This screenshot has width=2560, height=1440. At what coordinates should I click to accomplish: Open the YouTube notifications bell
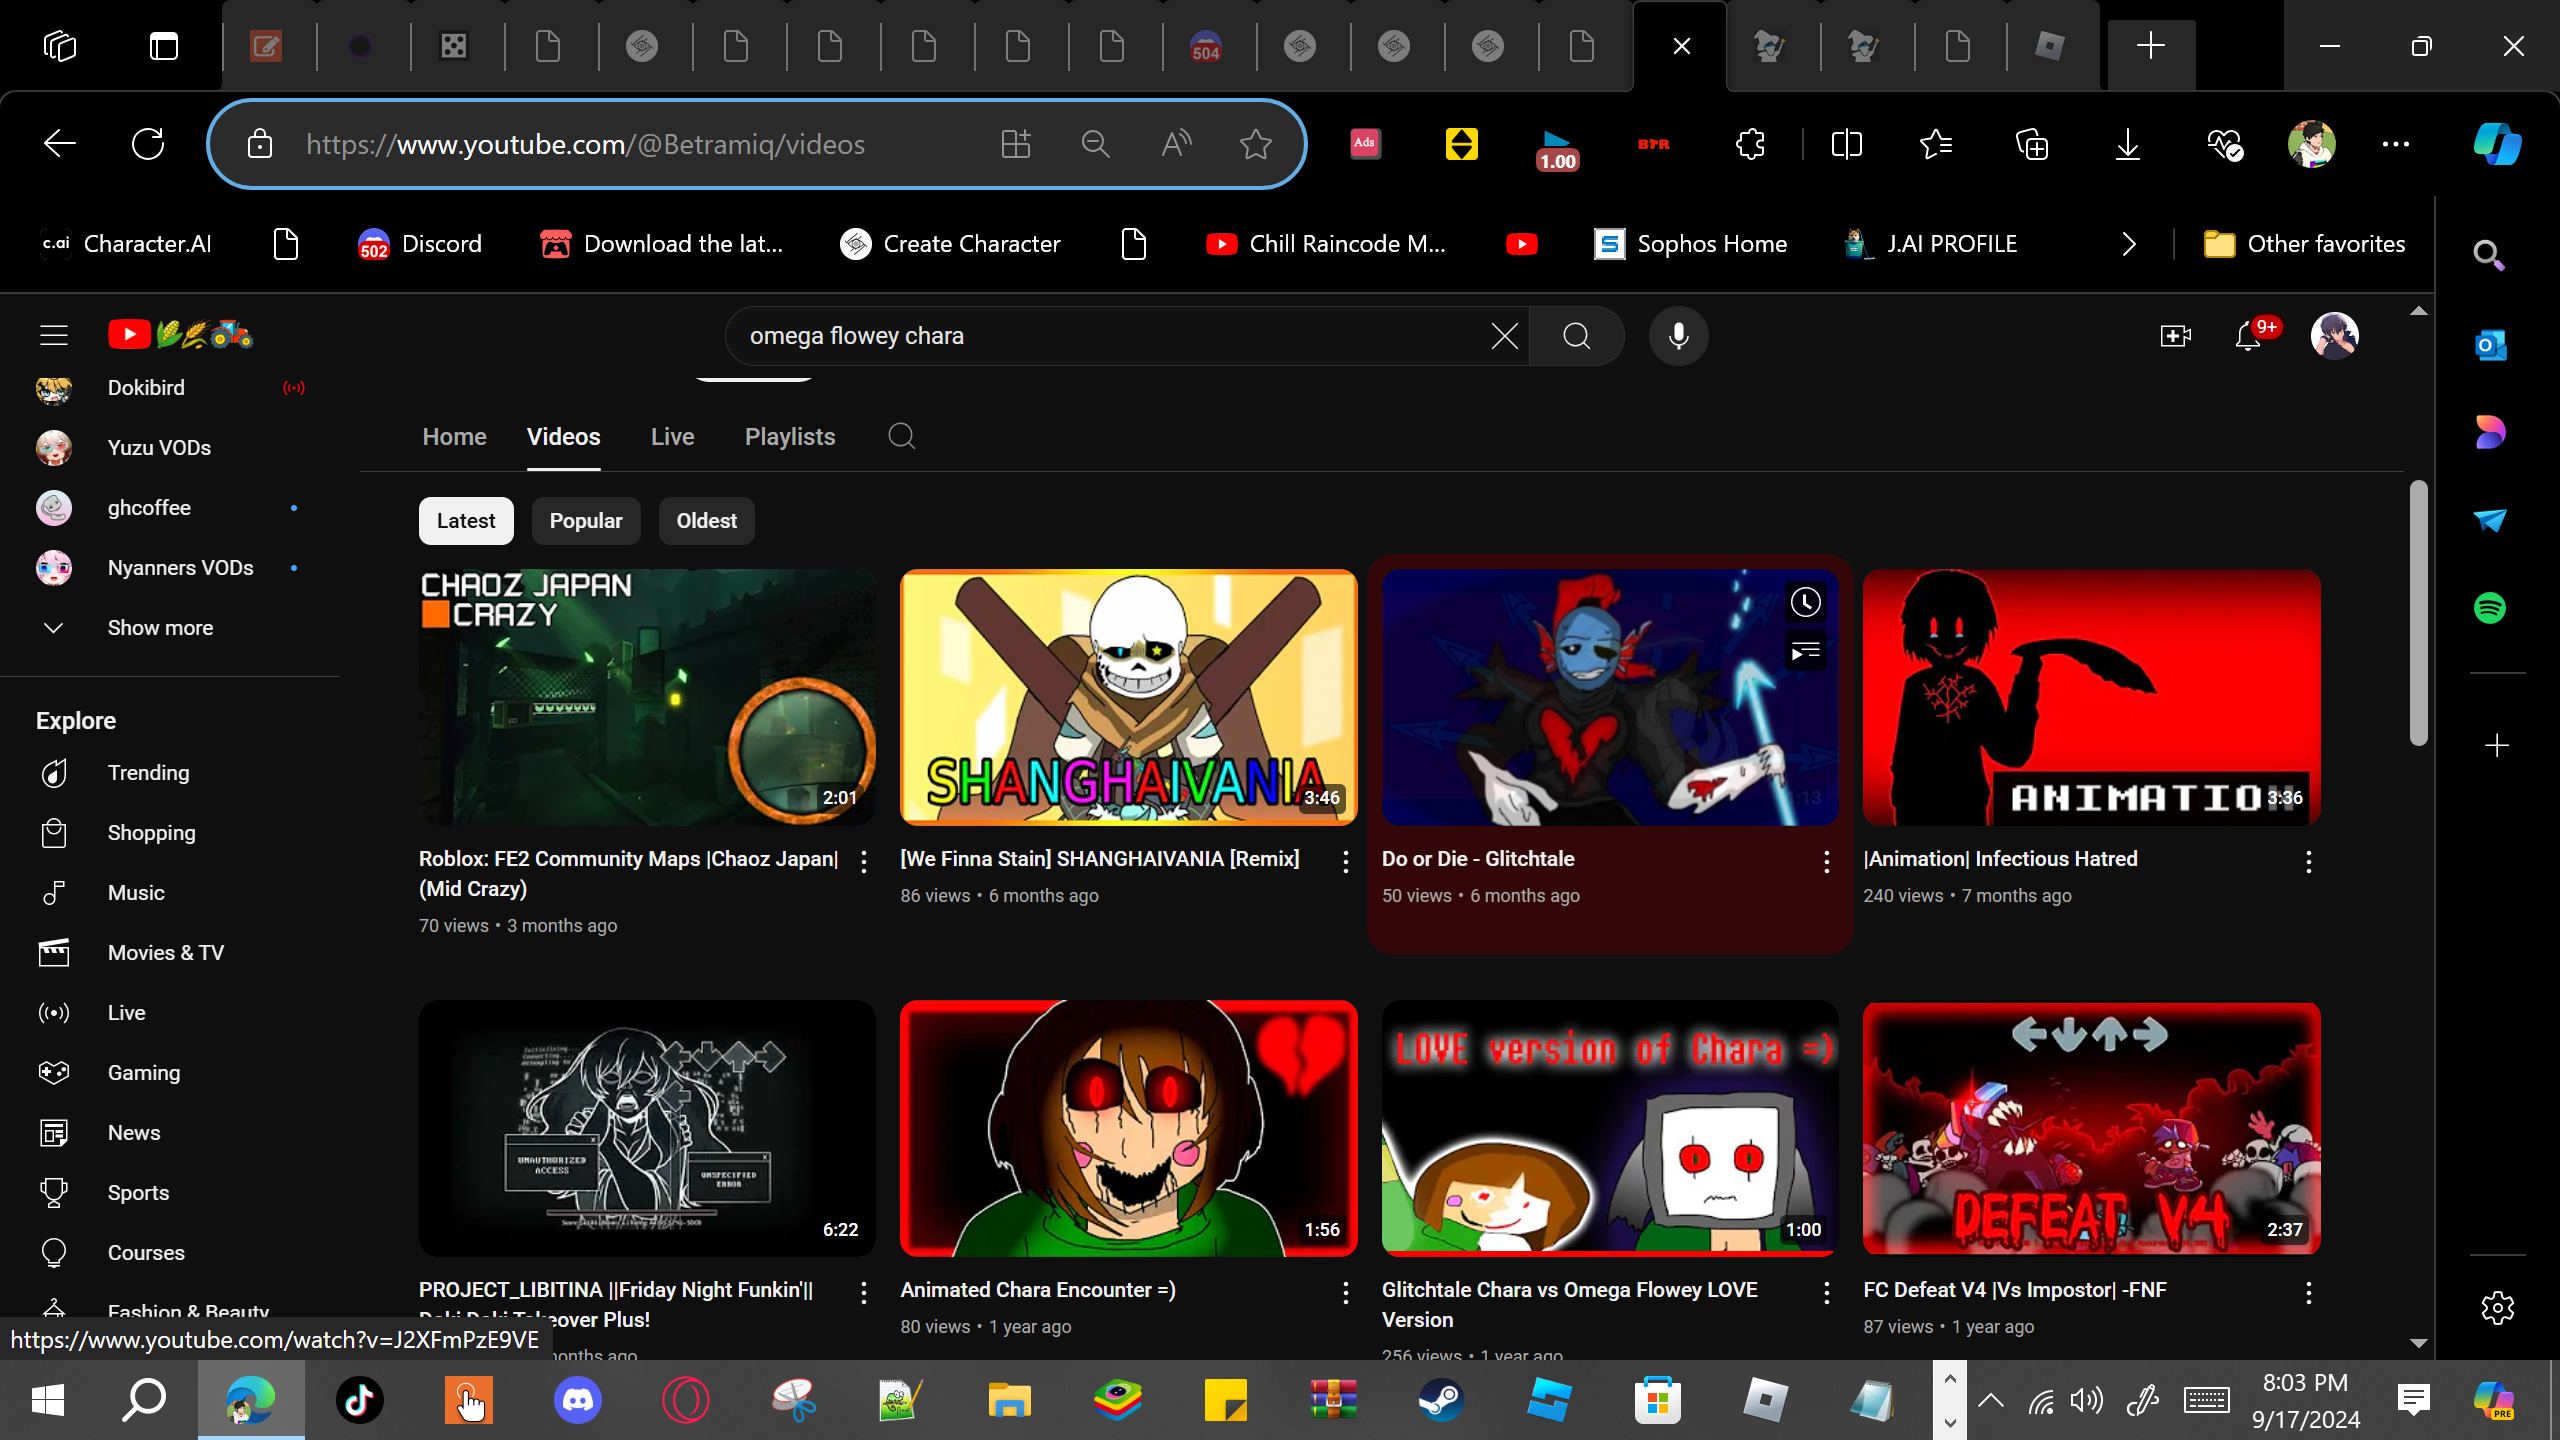[x=2248, y=336]
